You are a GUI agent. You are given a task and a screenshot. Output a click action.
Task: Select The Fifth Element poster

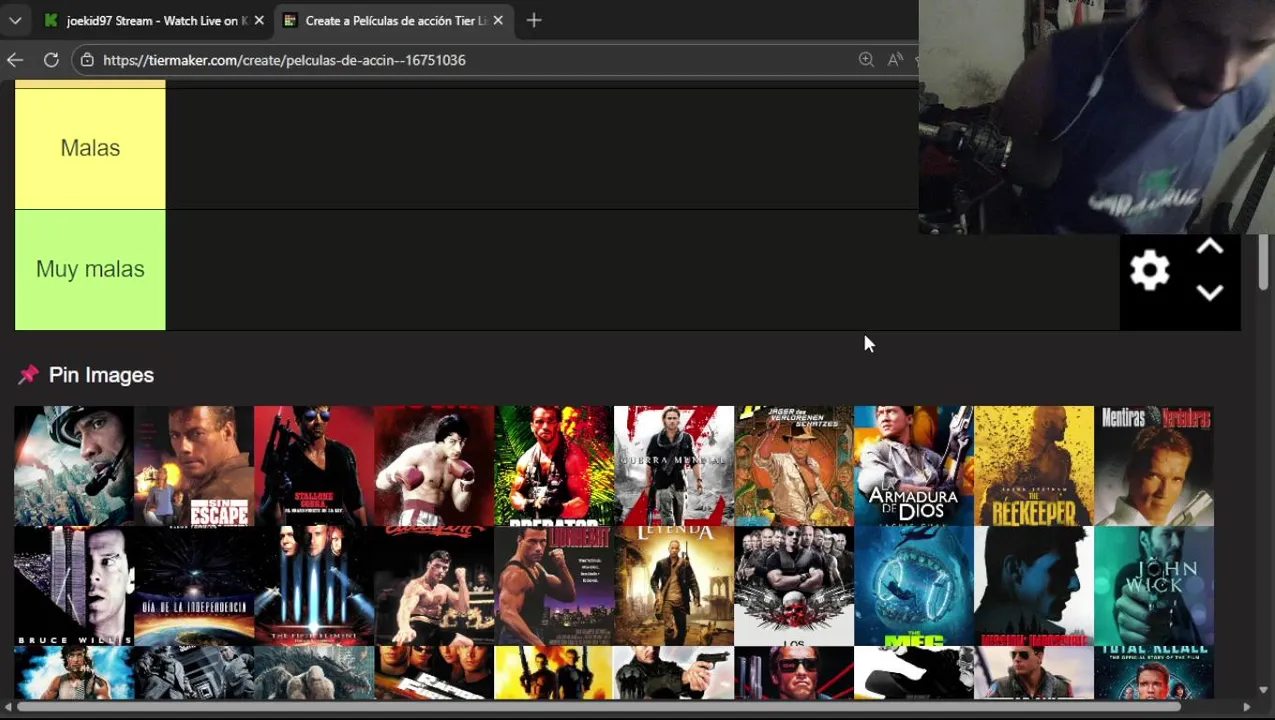[x=314, y=586]
